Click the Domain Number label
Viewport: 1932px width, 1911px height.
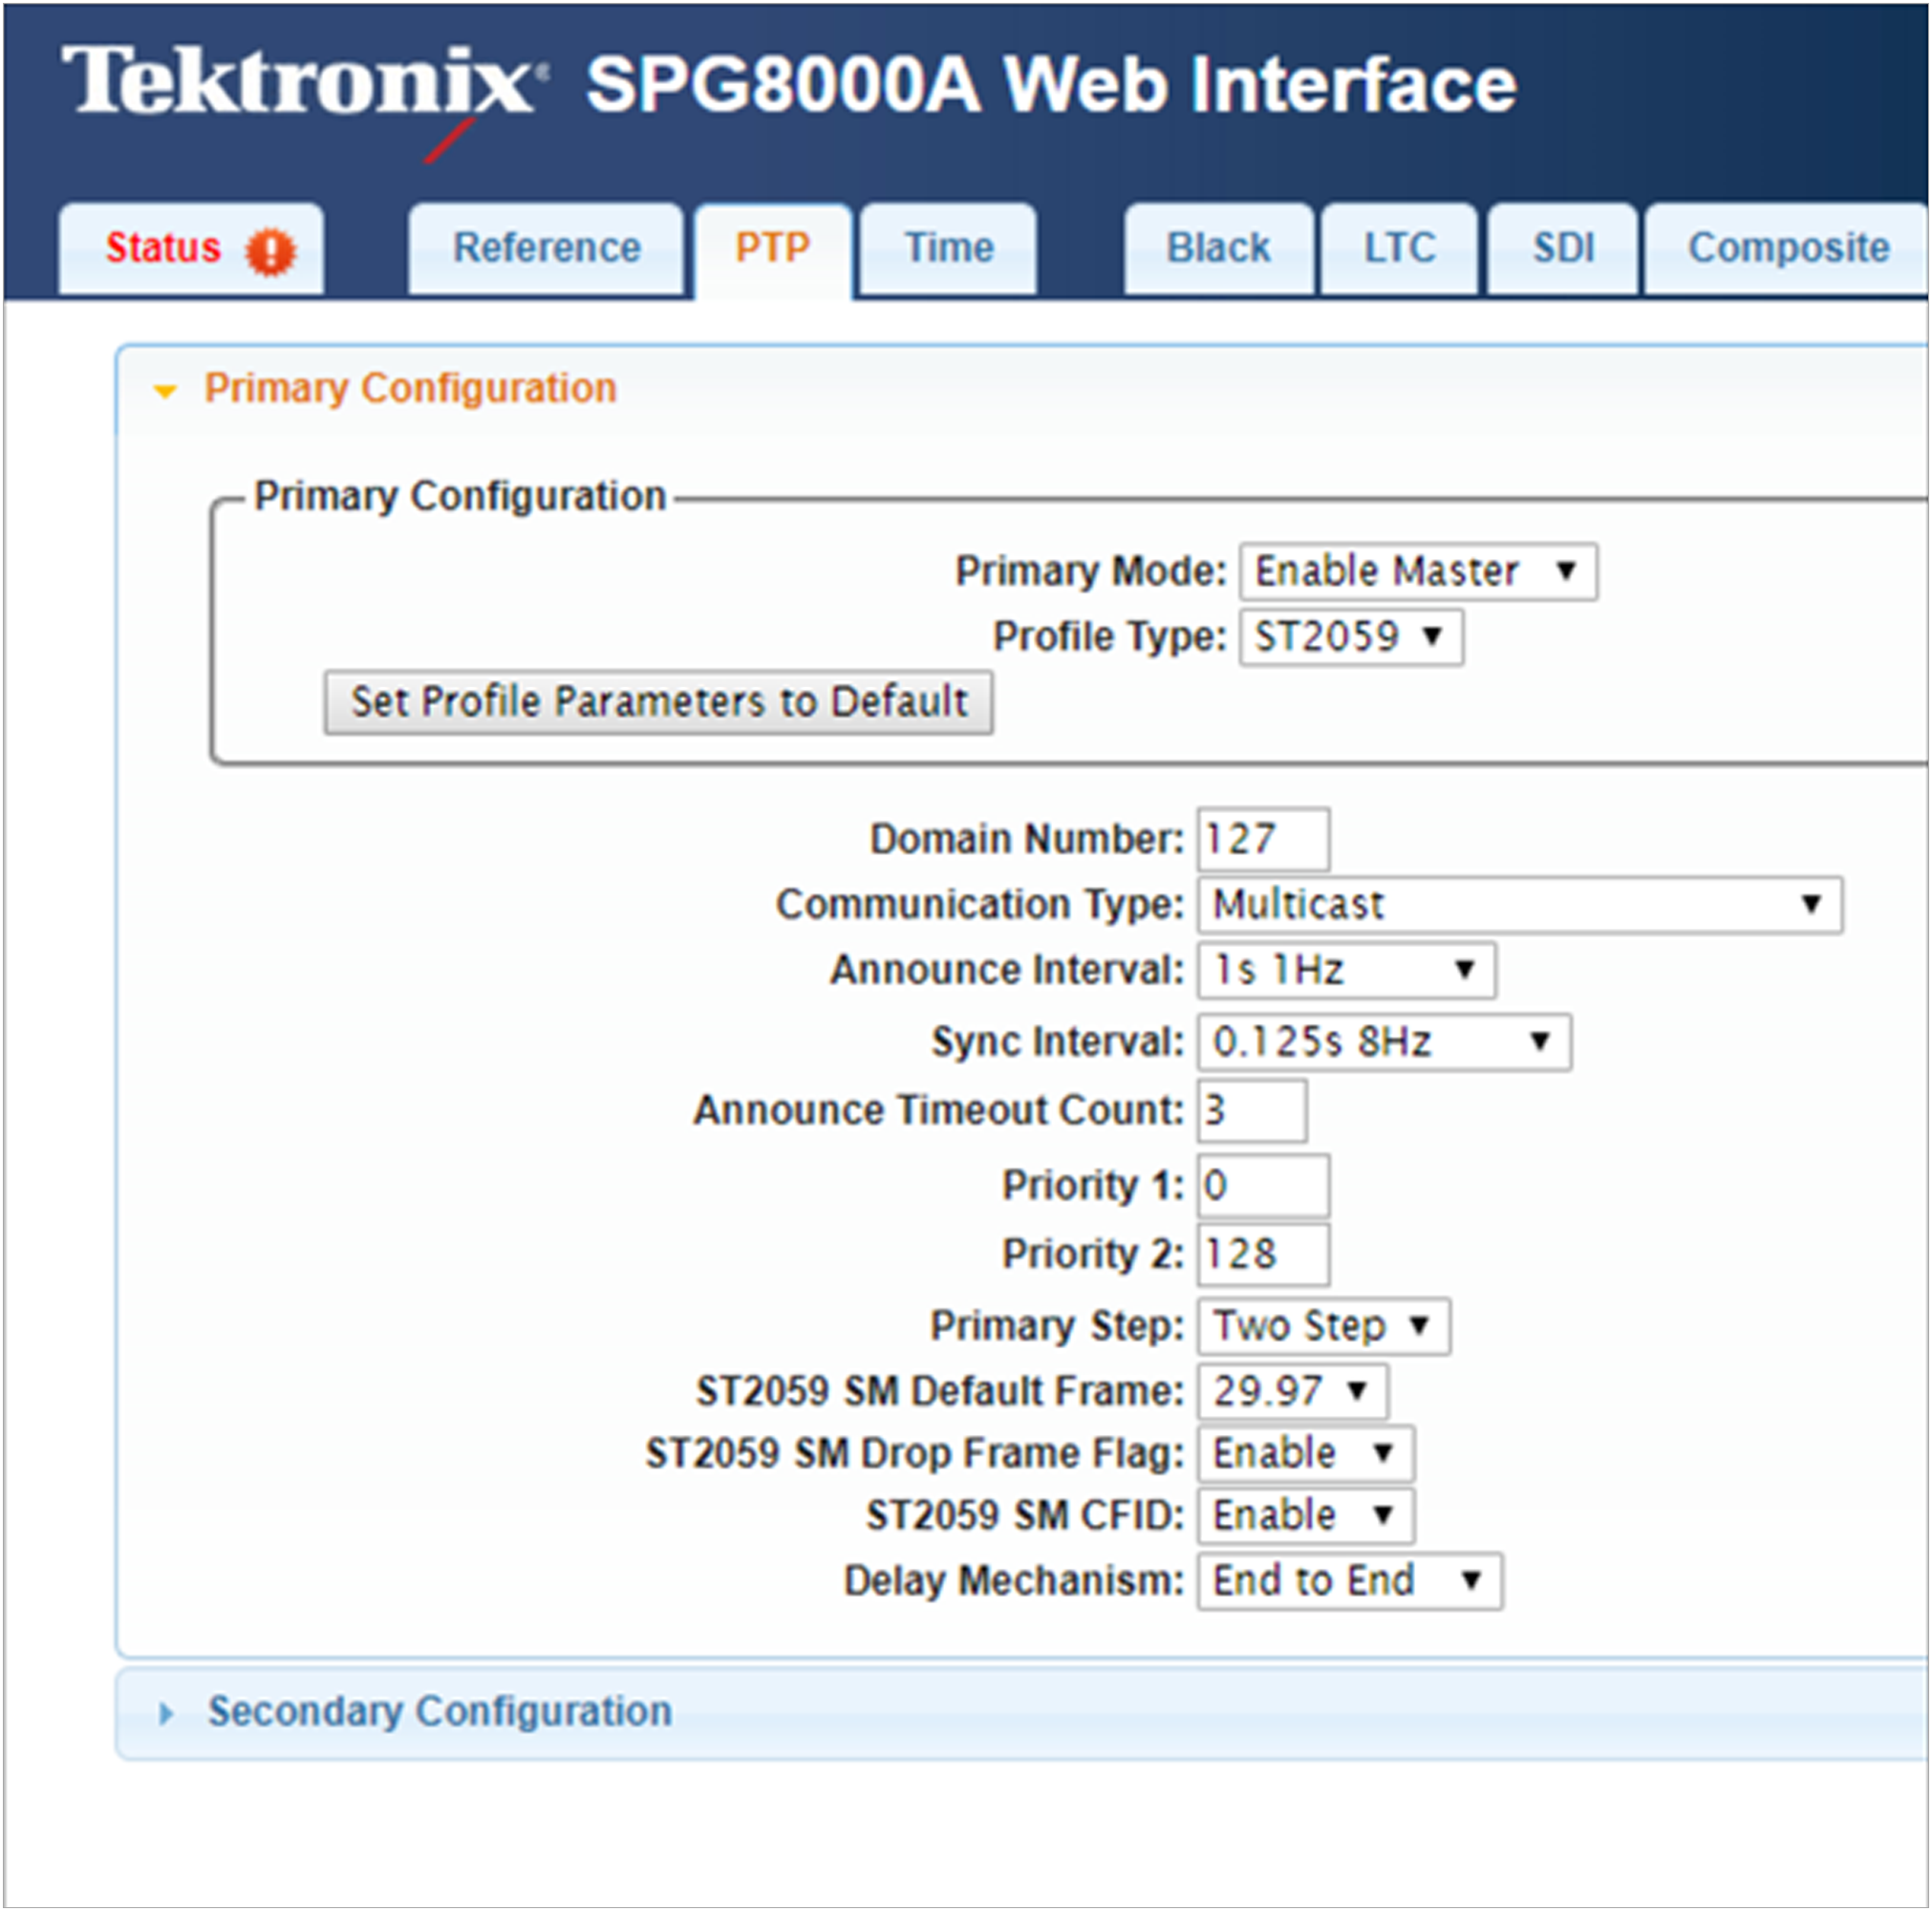click(x=1027, y=839)
